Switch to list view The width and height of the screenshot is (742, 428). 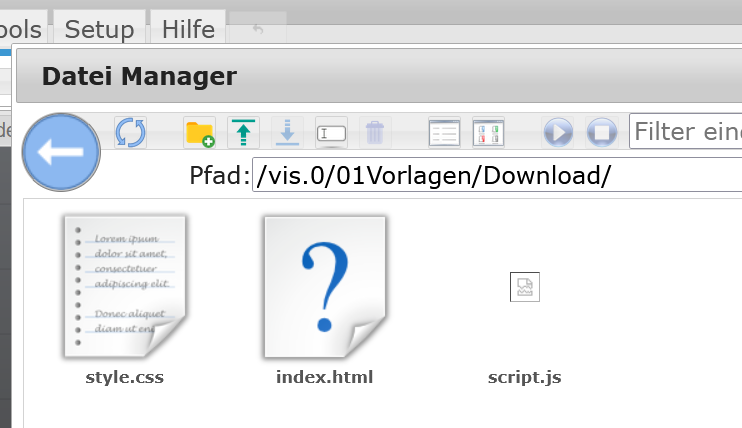443,132
